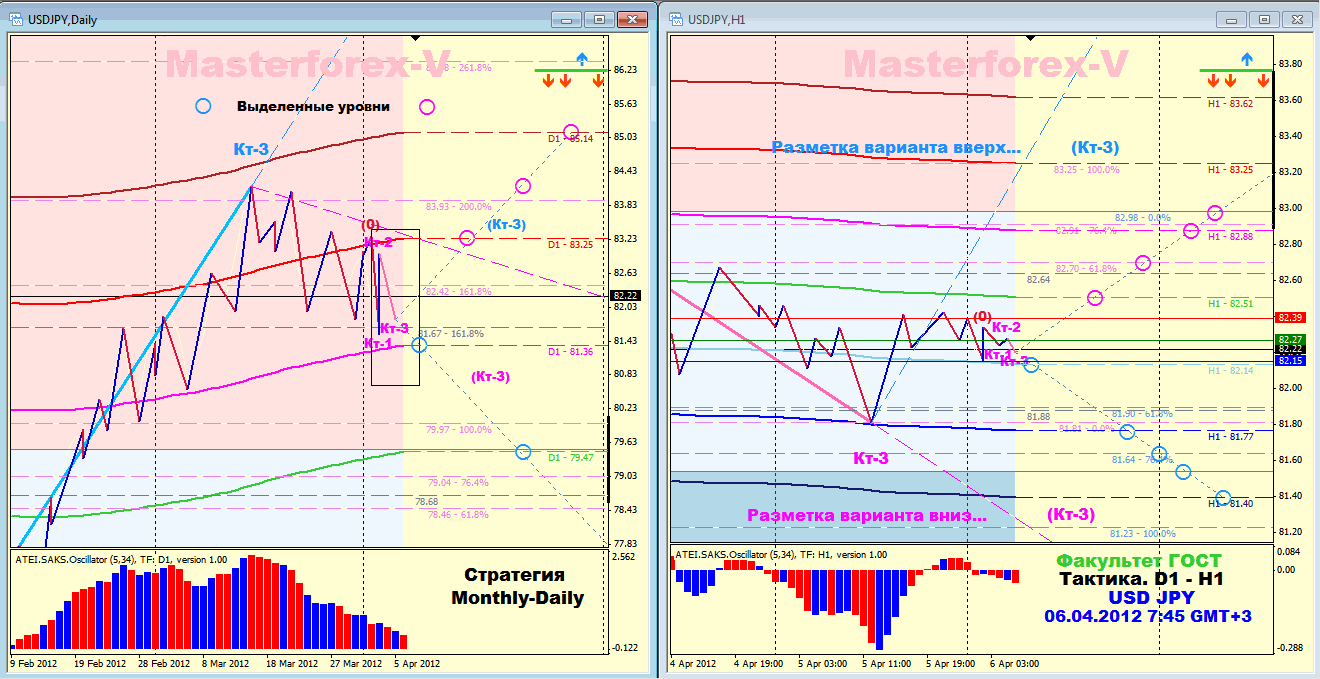Select blue circle left of Выделенные уровни
1320x679 pixels.
coord(204,105)
